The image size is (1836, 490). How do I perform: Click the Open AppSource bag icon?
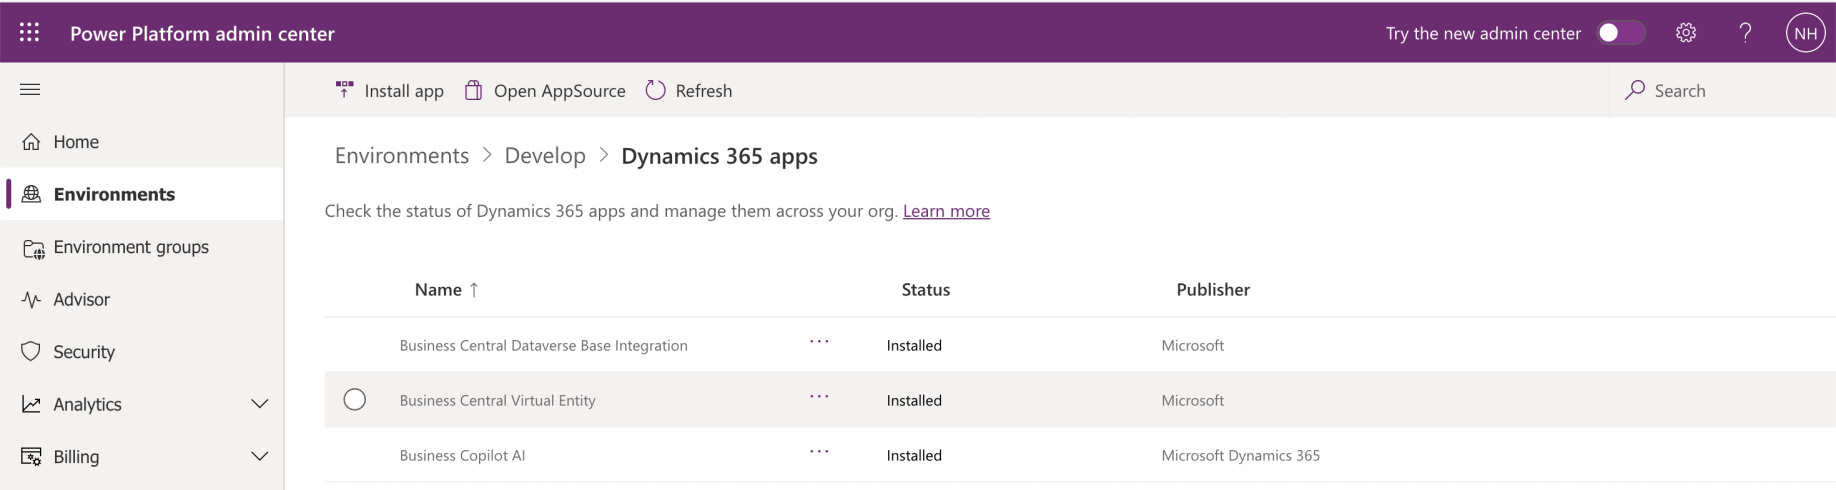coord(474,90)
